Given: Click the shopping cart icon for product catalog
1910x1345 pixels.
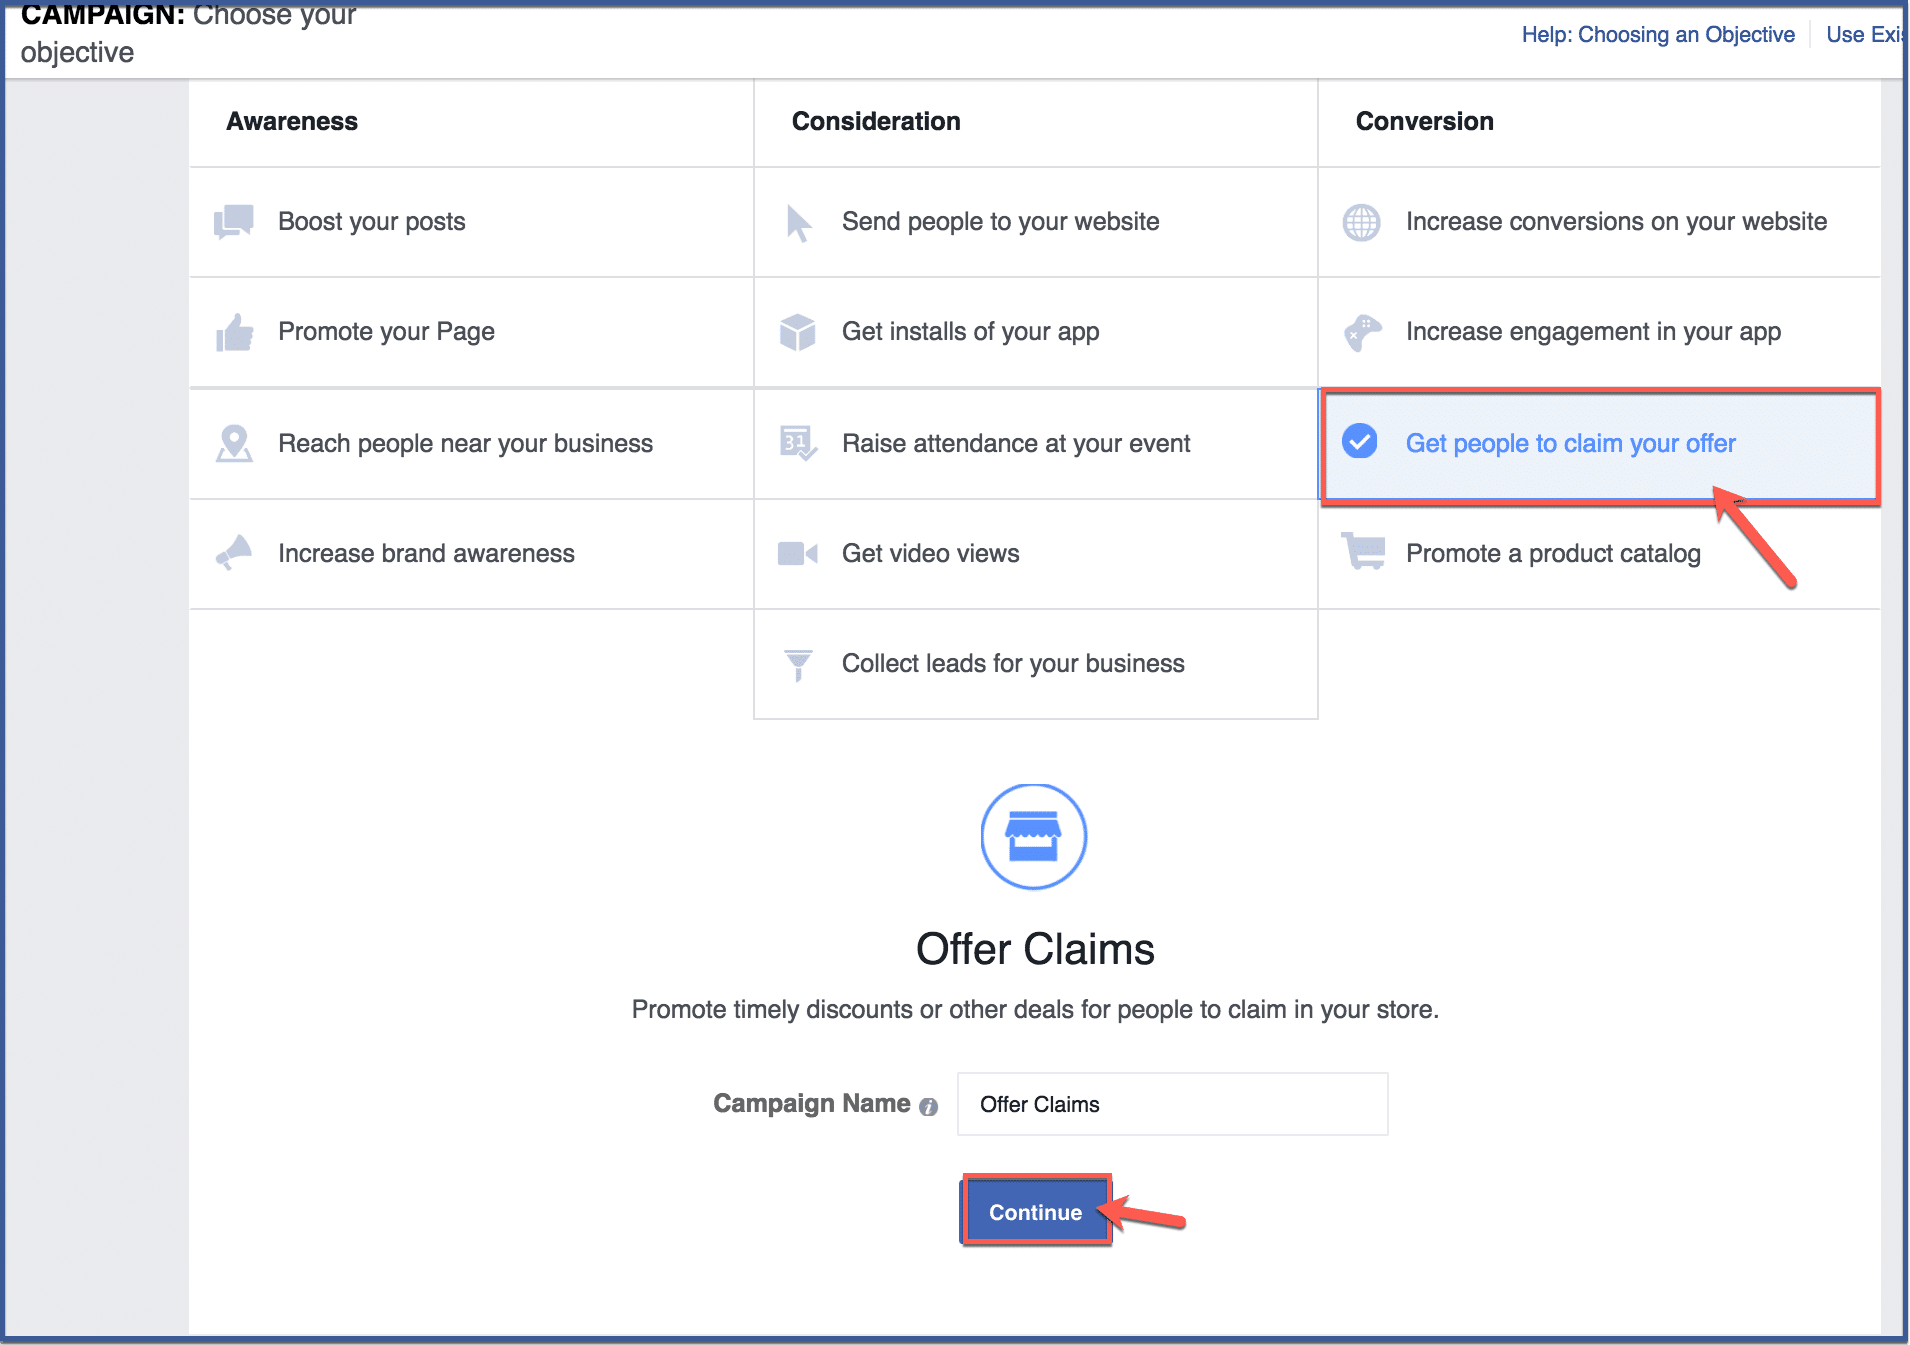Looking at the screenshot, I should click(x=1363, y=551).
